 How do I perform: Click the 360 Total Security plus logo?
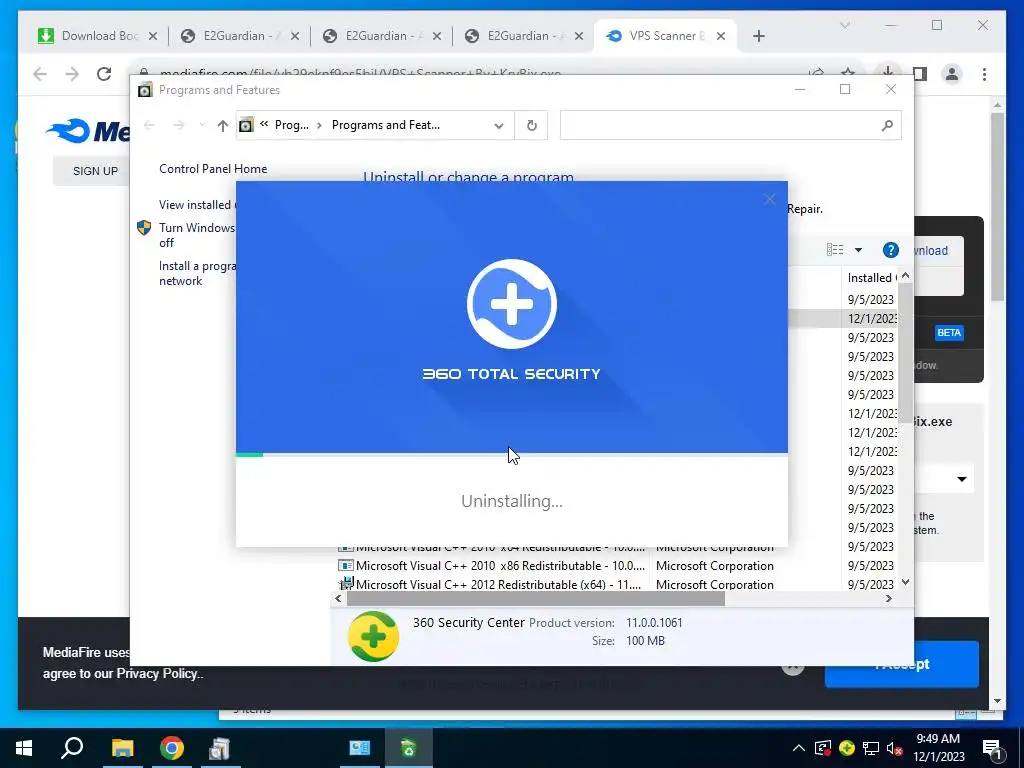pyautogui.click(x=511, y=304)
